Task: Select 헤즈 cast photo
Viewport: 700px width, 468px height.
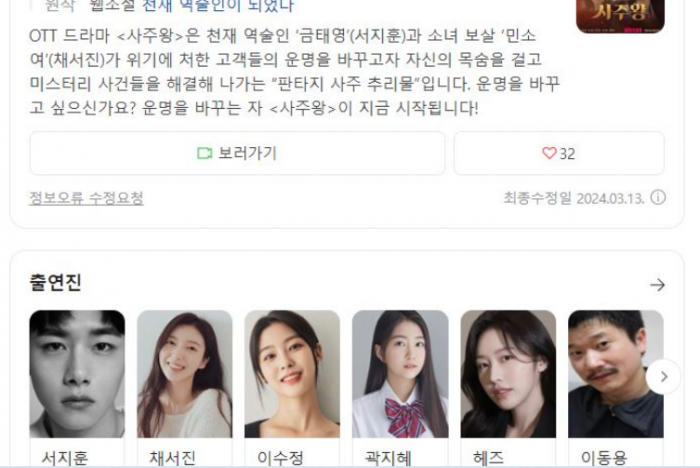Action: tap(508, 374)
